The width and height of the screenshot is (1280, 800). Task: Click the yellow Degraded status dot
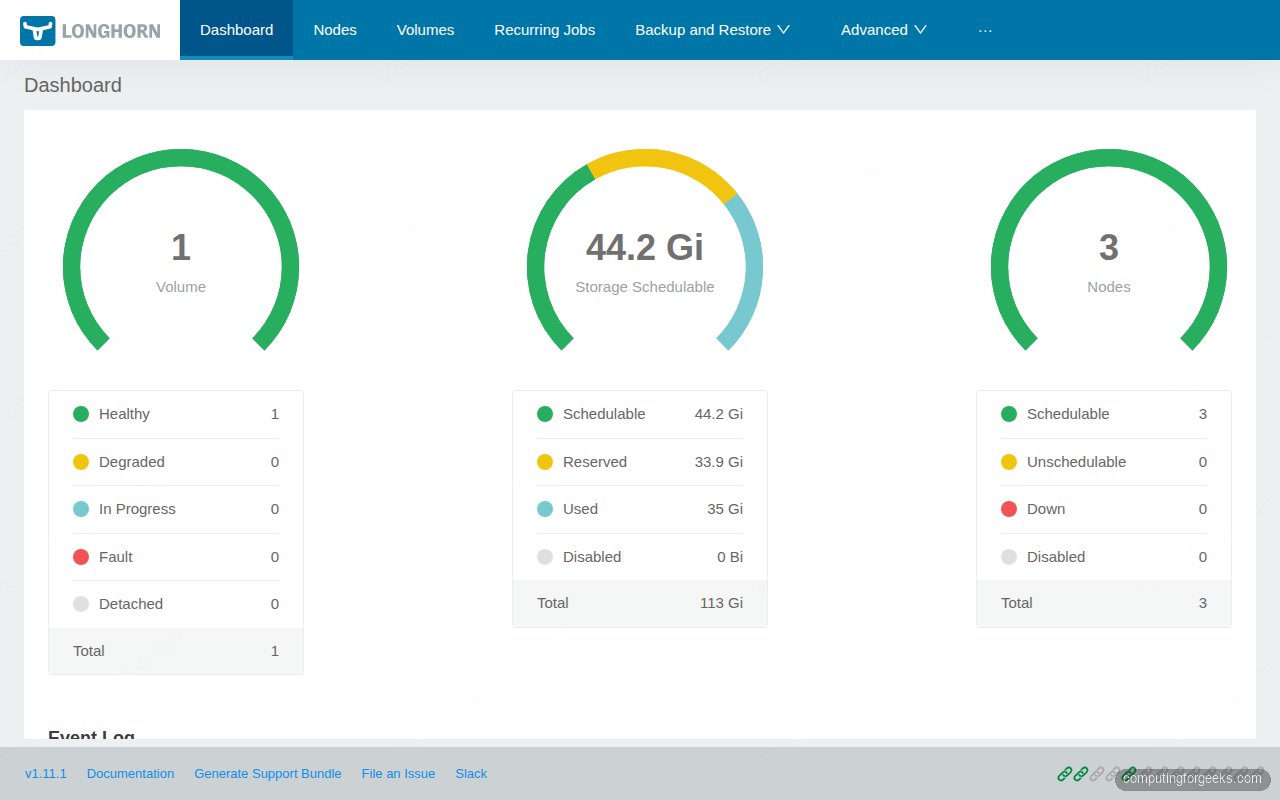[81, 461]
